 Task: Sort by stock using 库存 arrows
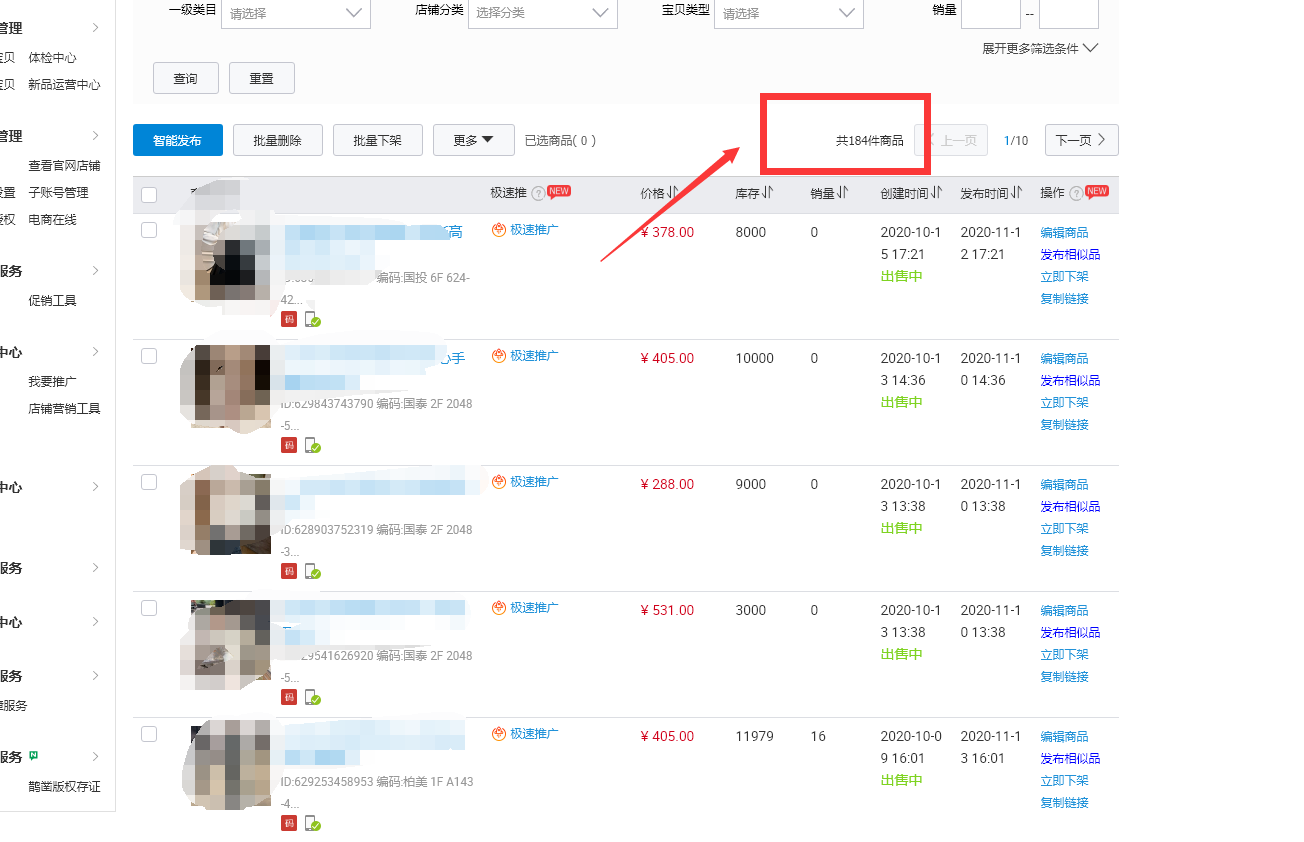click(768, 193)
